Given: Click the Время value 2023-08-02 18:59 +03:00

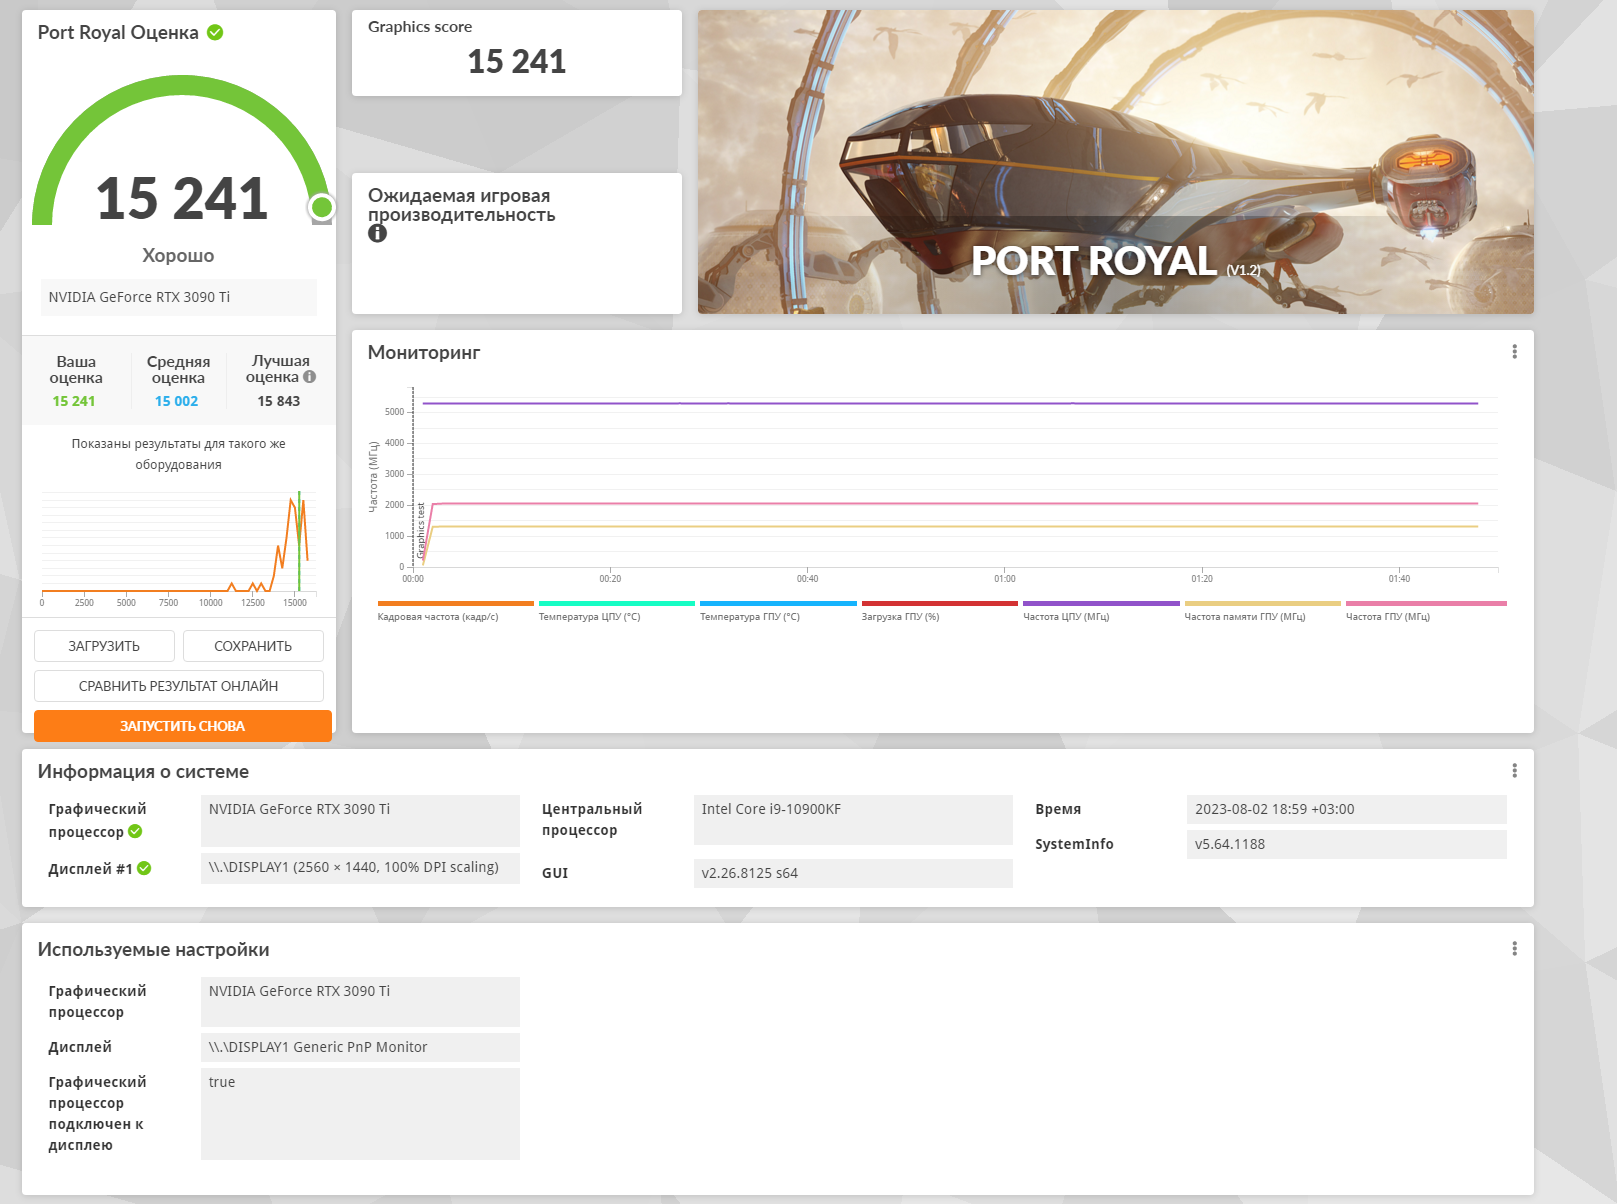Looking at the screenshot, I should coord(1347,809).
